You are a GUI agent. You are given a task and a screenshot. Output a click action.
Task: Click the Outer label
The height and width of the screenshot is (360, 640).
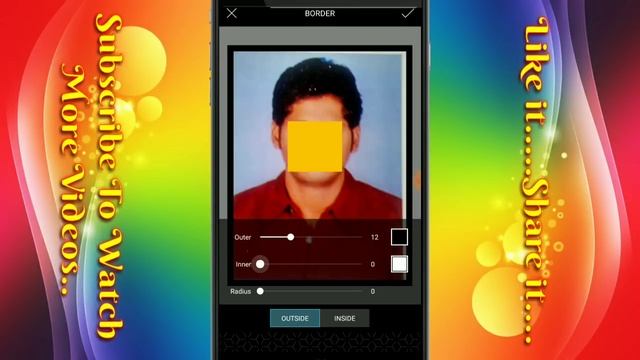(x=242, y=237)
